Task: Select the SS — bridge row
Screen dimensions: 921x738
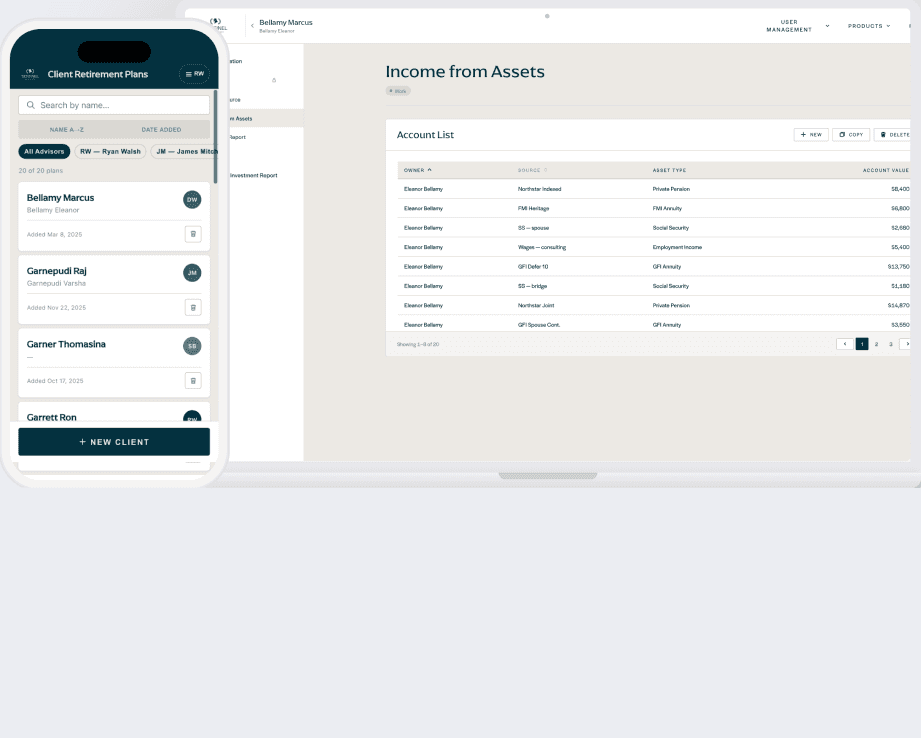Action: point(654,286)
